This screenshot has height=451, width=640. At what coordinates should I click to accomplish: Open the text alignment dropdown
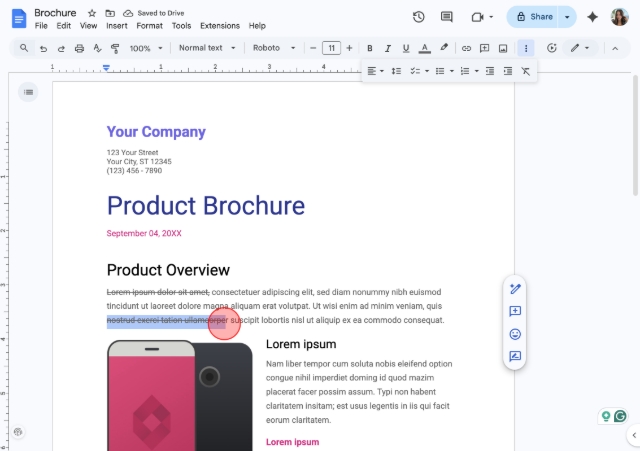coord(376,71)
